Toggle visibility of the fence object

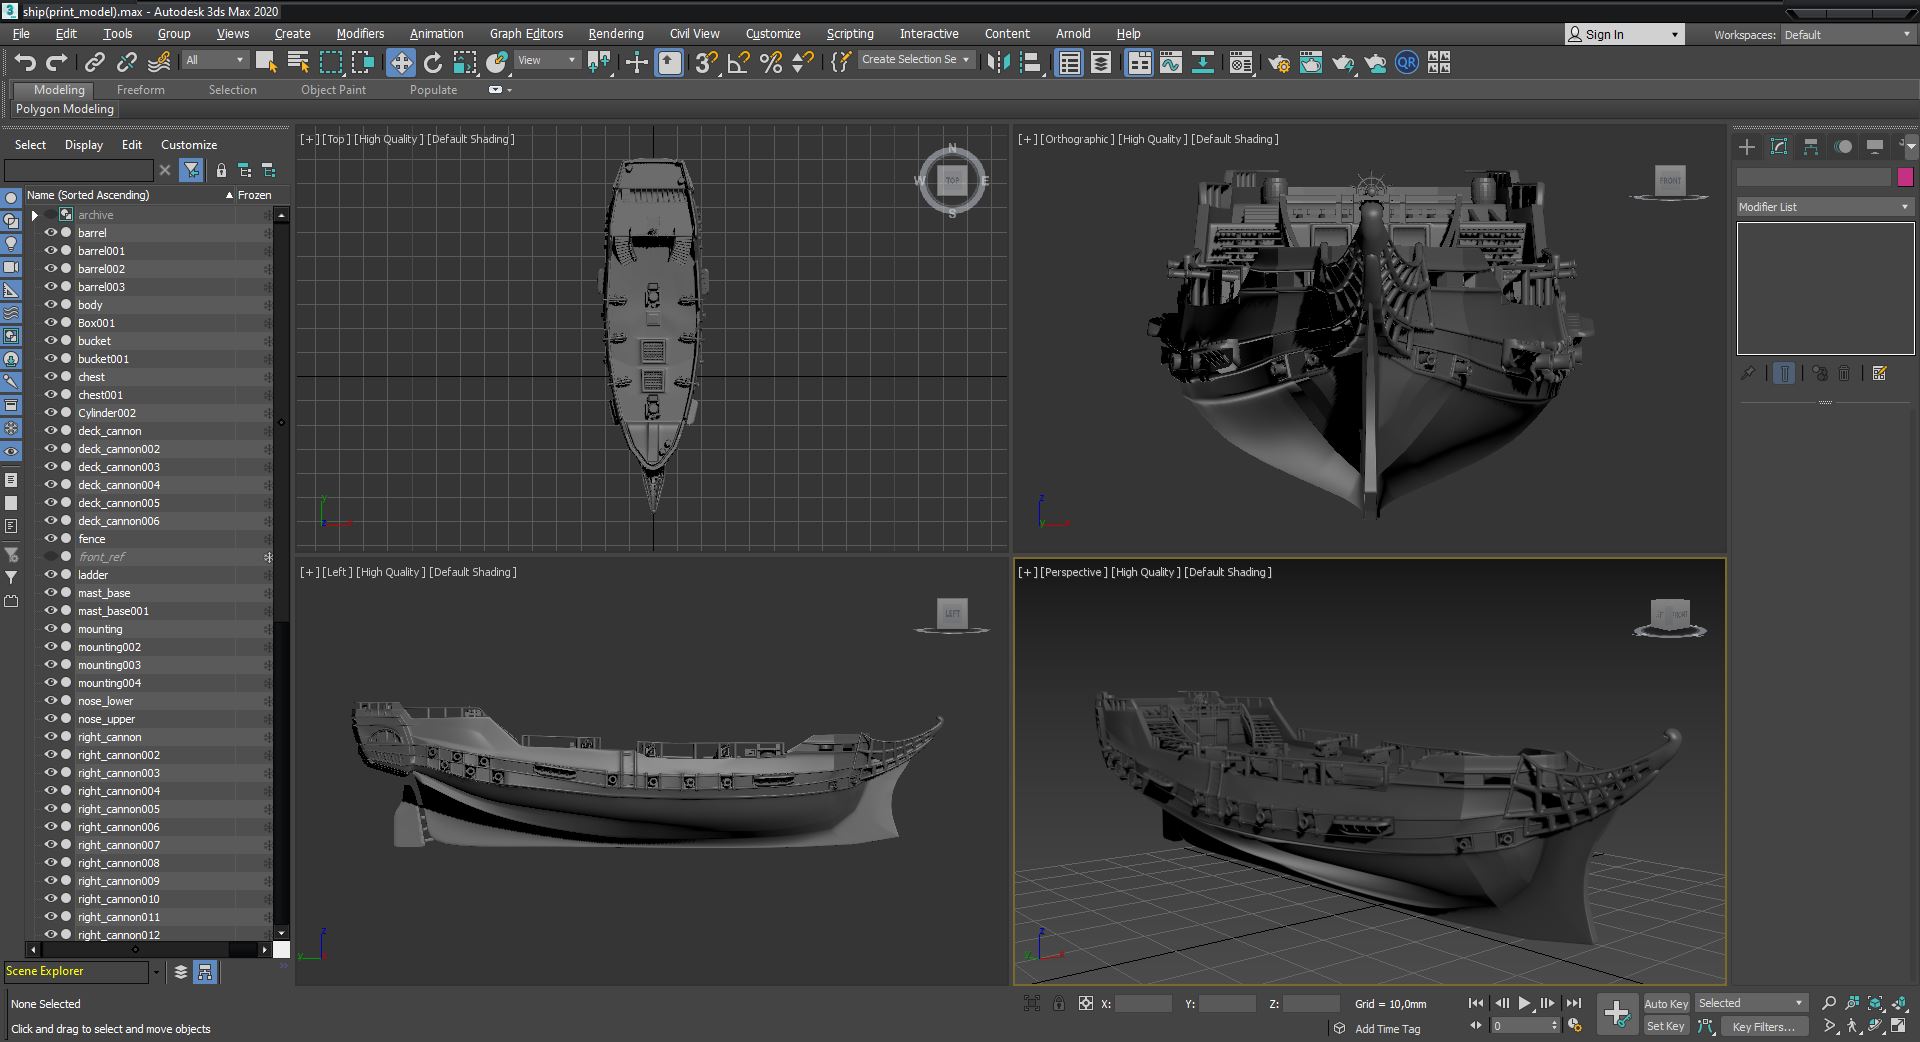coord(50,539)
